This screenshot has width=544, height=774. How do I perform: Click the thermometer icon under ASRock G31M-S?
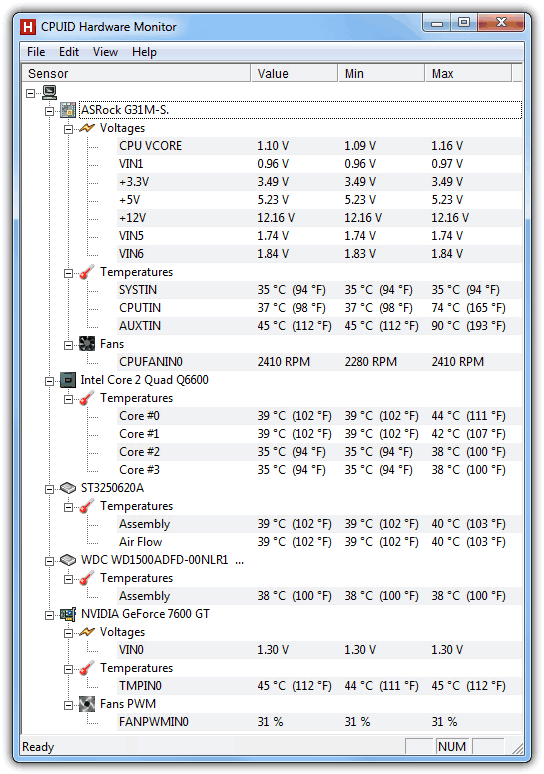pos(87,272)
